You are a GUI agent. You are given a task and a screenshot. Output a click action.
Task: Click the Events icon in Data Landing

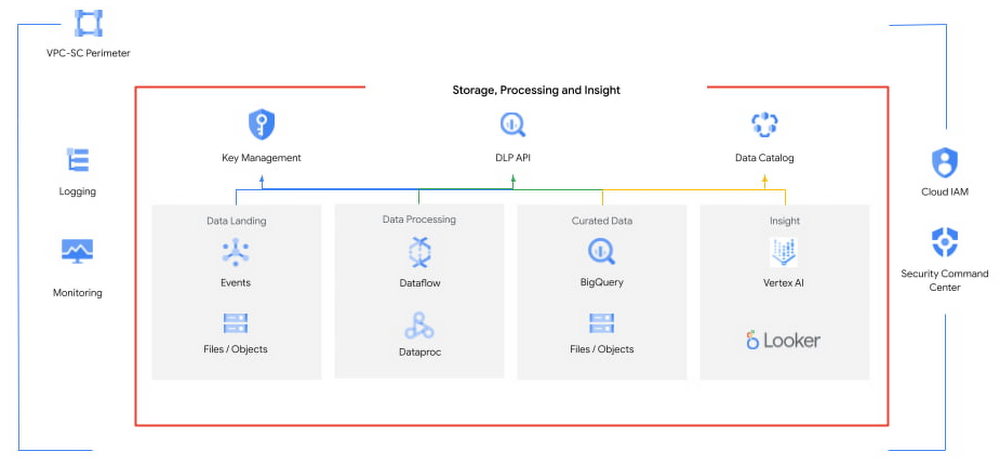[236, 251]
